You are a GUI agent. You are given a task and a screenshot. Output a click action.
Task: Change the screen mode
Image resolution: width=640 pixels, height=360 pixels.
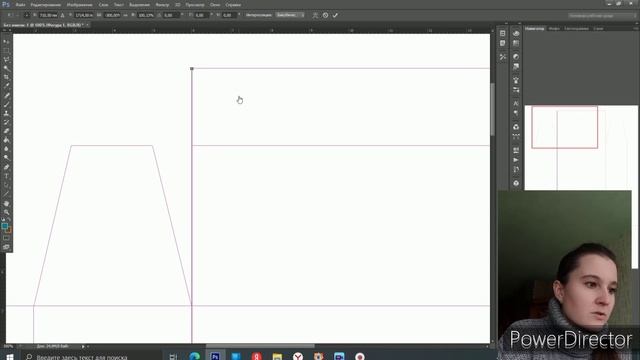pyautogui.click(x=6, y=247)
